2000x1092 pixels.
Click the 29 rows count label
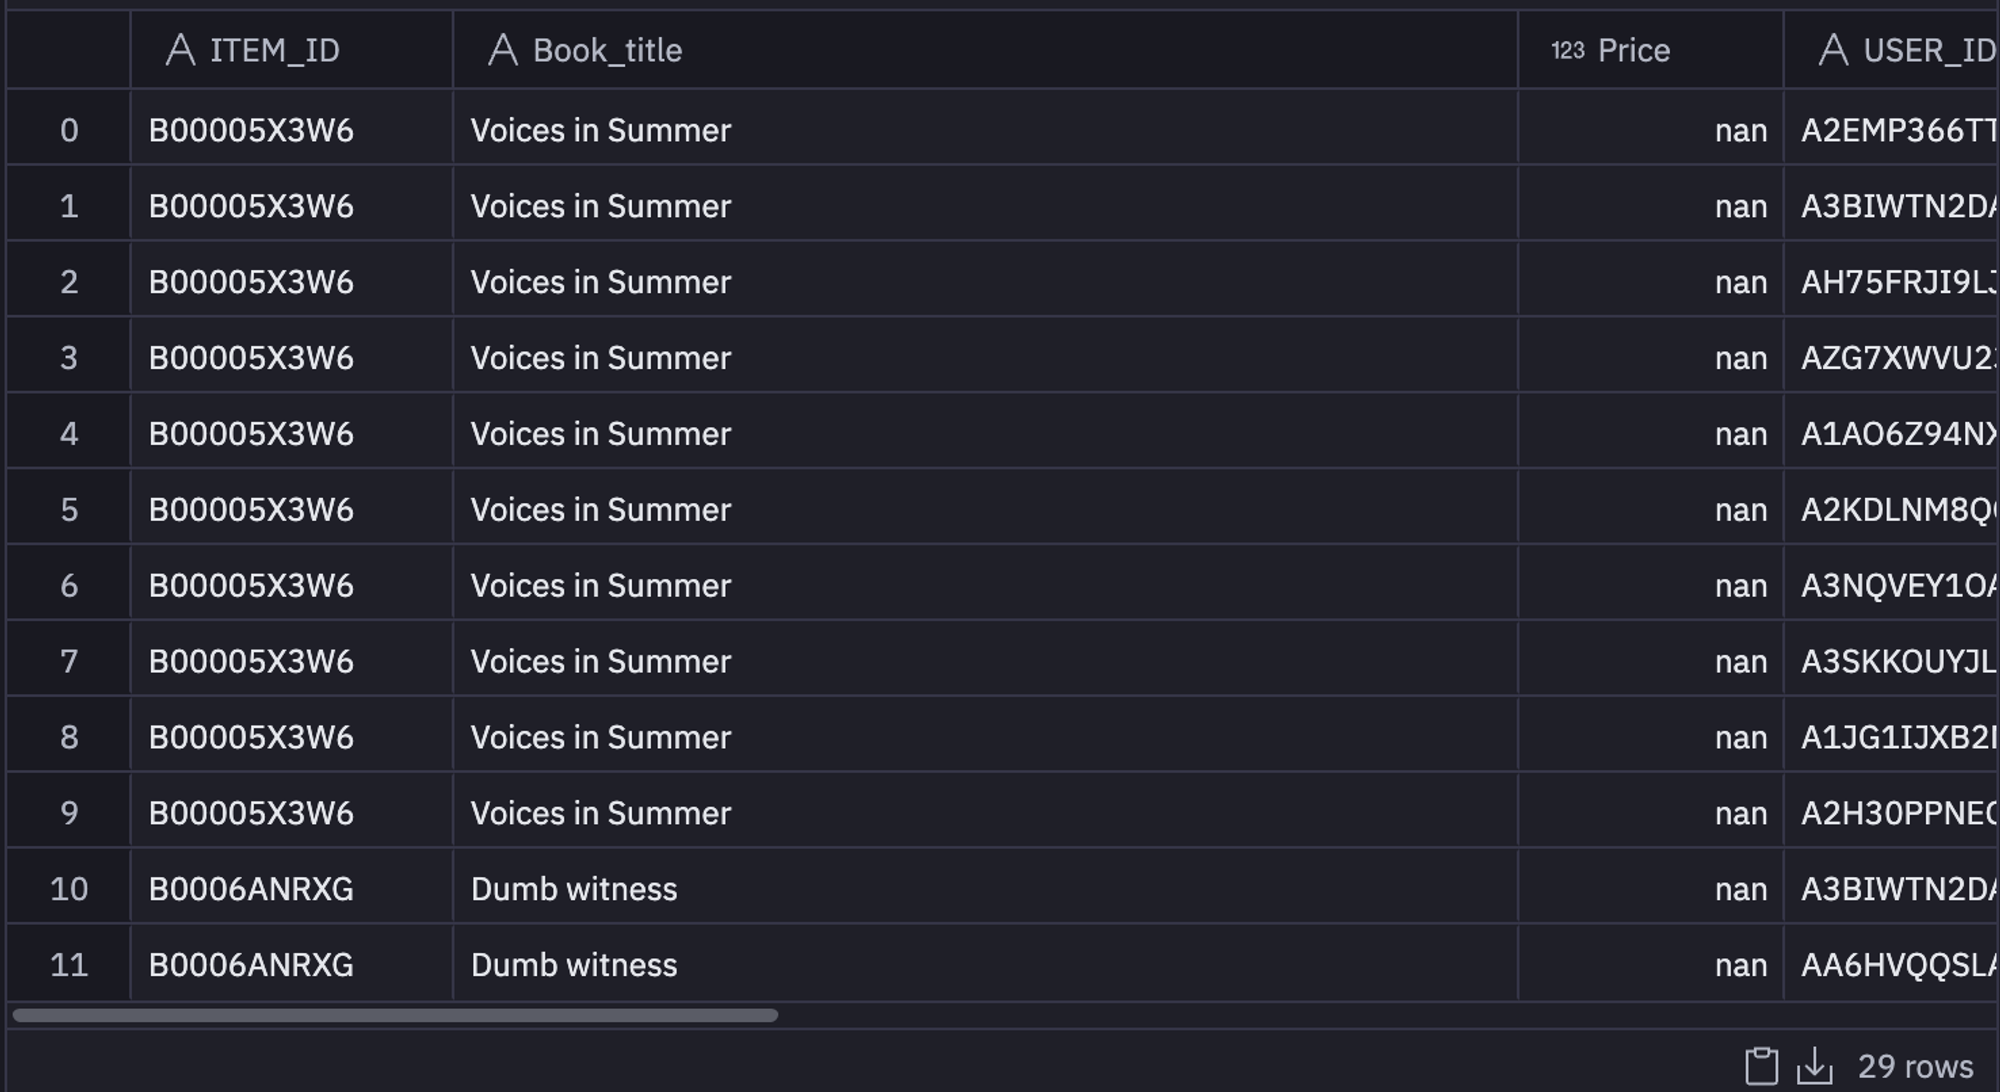coord(1915,1067)
